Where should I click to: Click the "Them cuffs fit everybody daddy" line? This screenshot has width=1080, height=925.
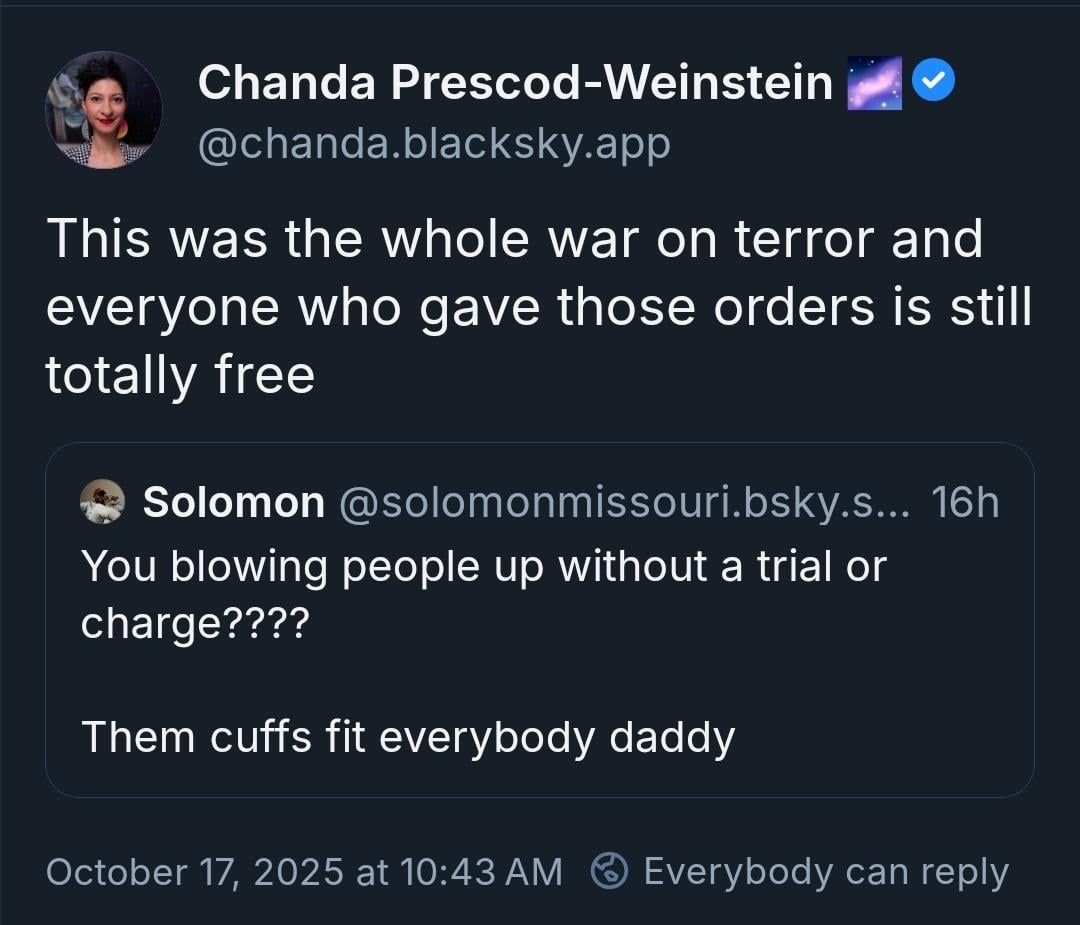[408, 737]
